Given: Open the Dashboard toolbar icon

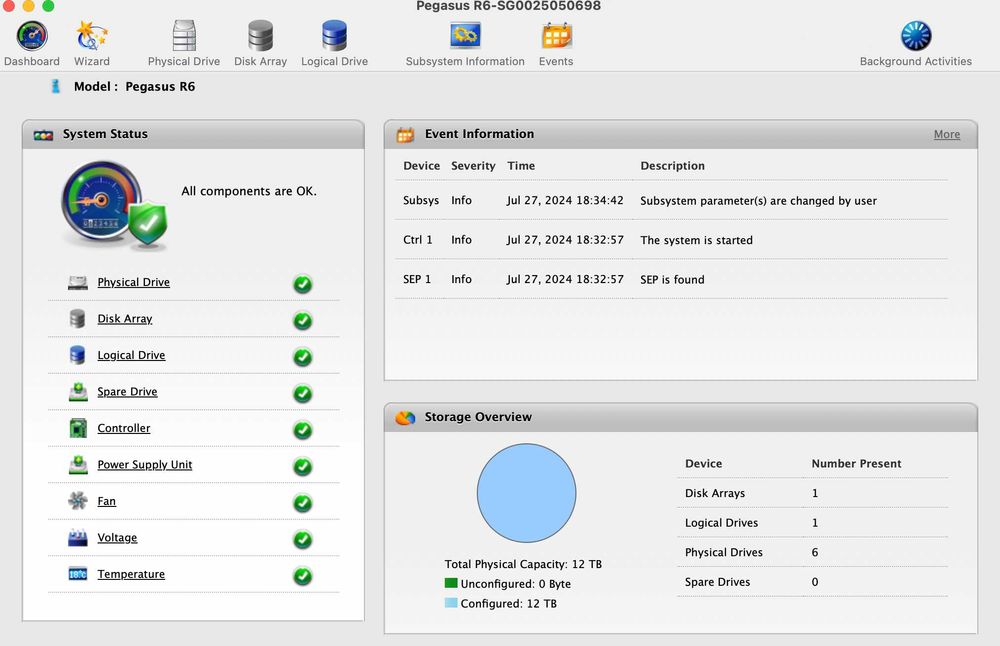Looking at the screenshot, I should point(32,36).
